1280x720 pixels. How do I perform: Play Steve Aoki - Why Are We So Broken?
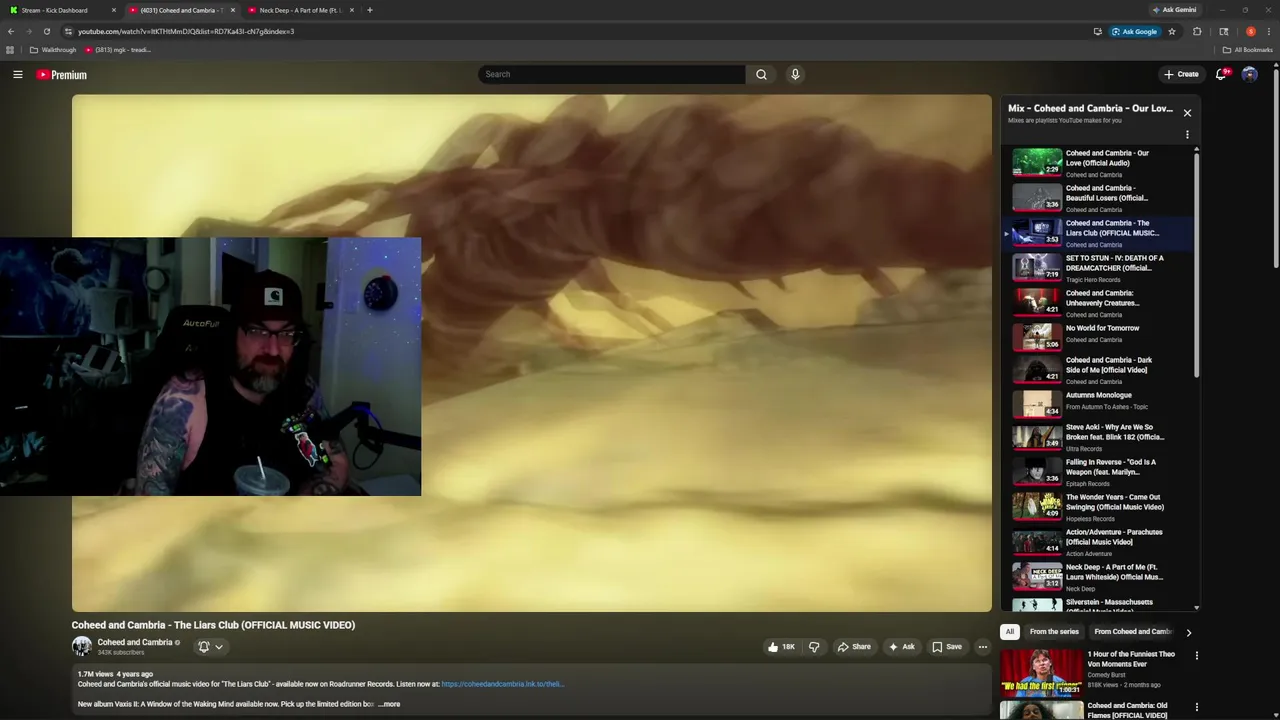tap(1098, 437)
